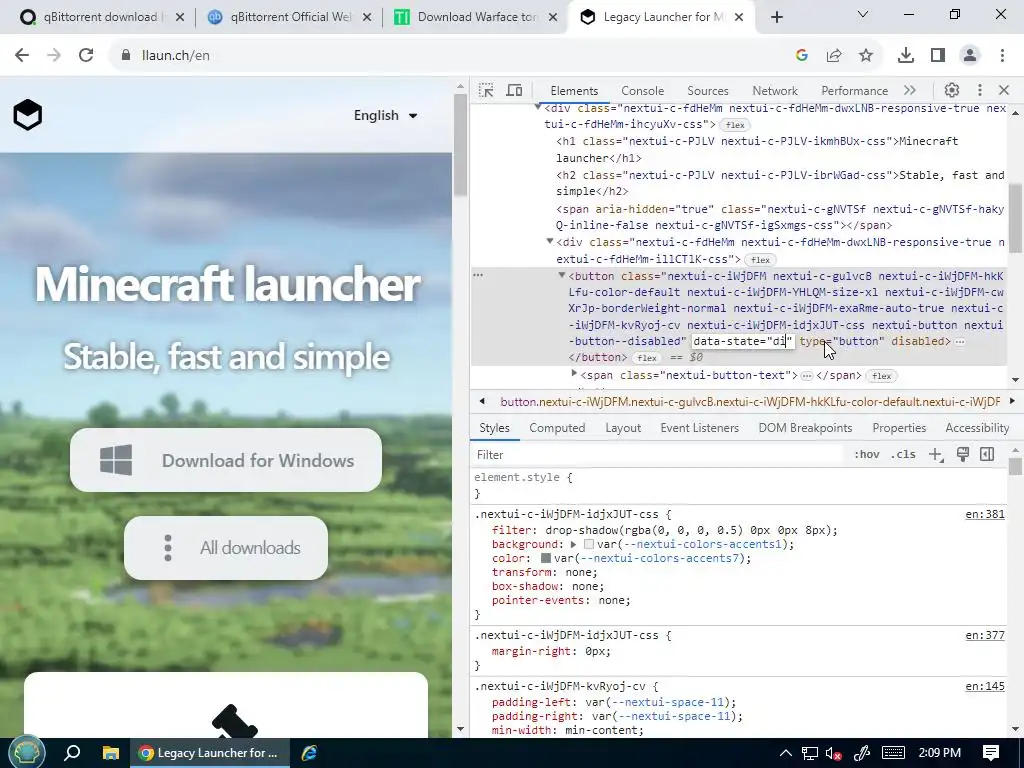Open source link en:145
1024x768 pixels.
985,686
